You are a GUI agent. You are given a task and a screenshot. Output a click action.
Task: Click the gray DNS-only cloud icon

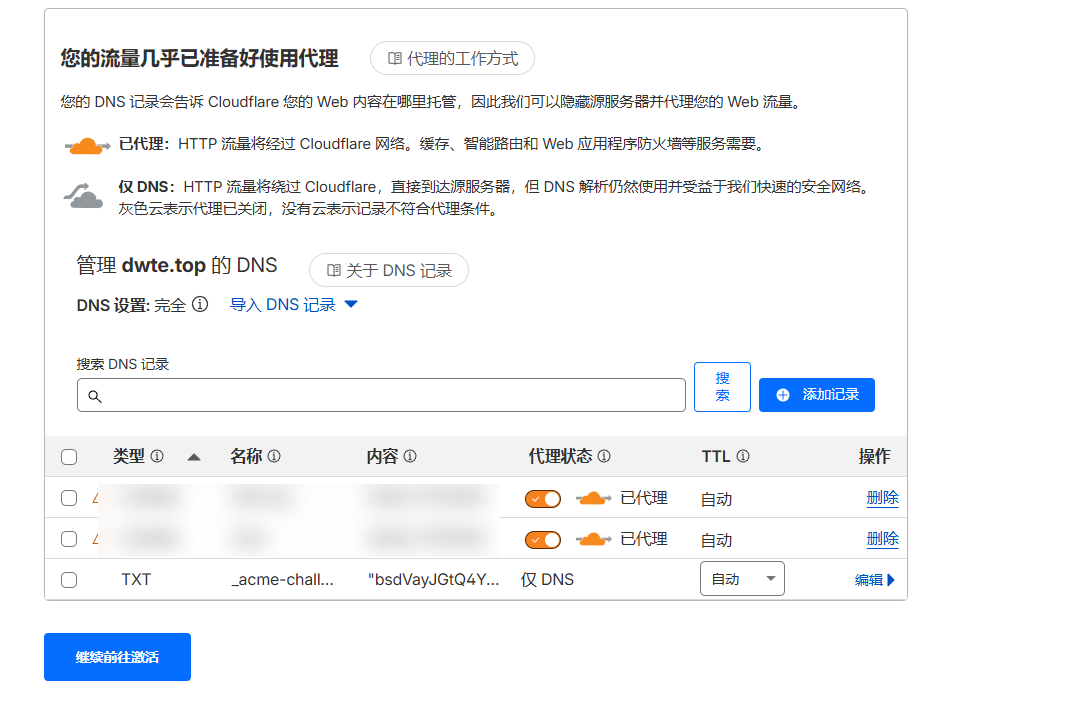[83, 196]
